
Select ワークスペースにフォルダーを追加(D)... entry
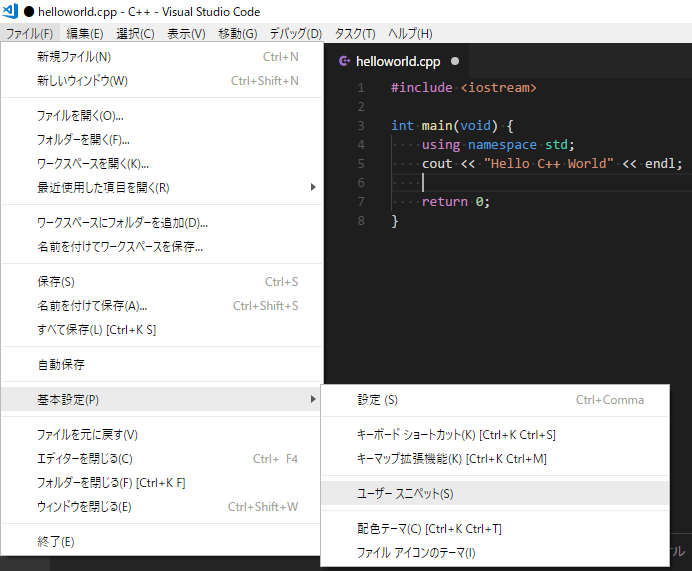pyautogui.click(x=162, y=223)
